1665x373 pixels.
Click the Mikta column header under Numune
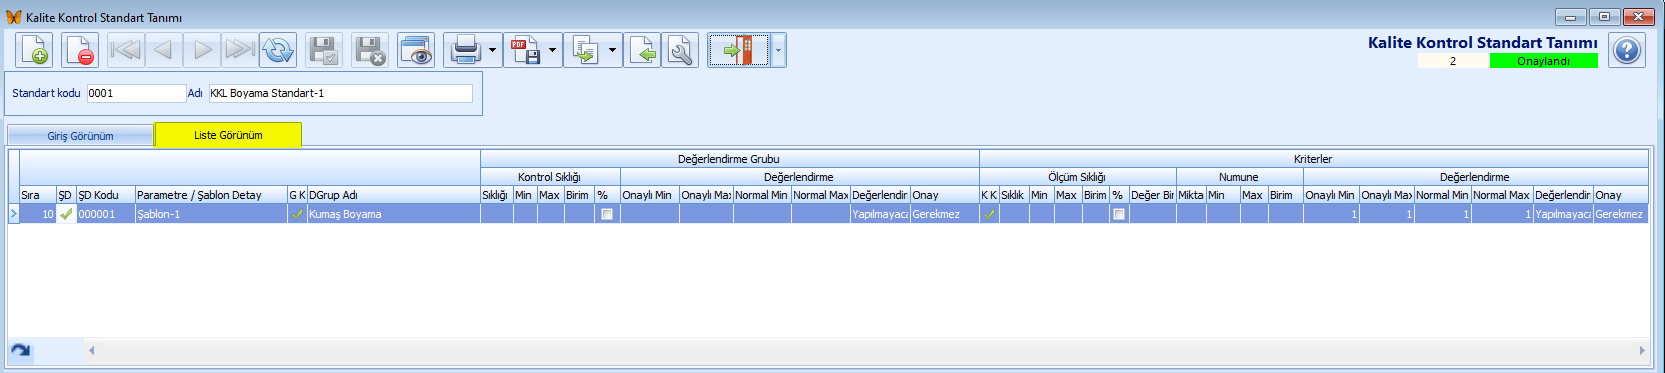[1191, 195]
